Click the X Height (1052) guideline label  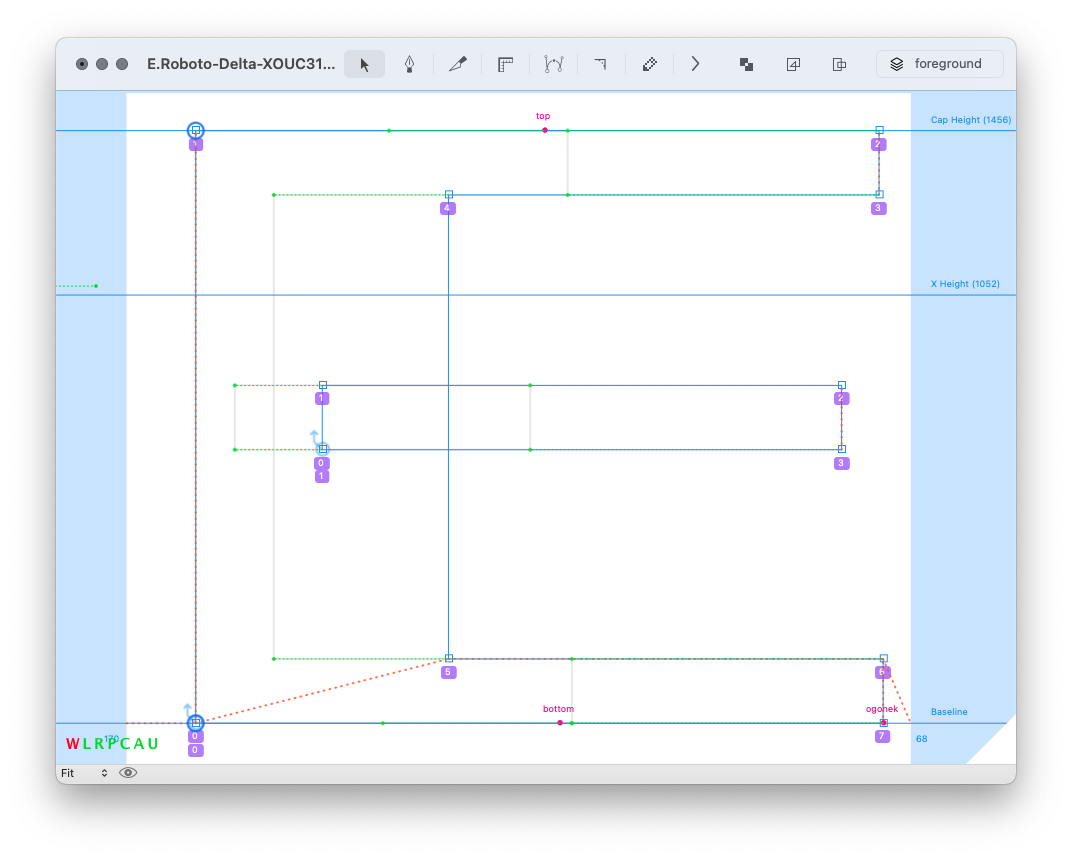click(965, 284)
